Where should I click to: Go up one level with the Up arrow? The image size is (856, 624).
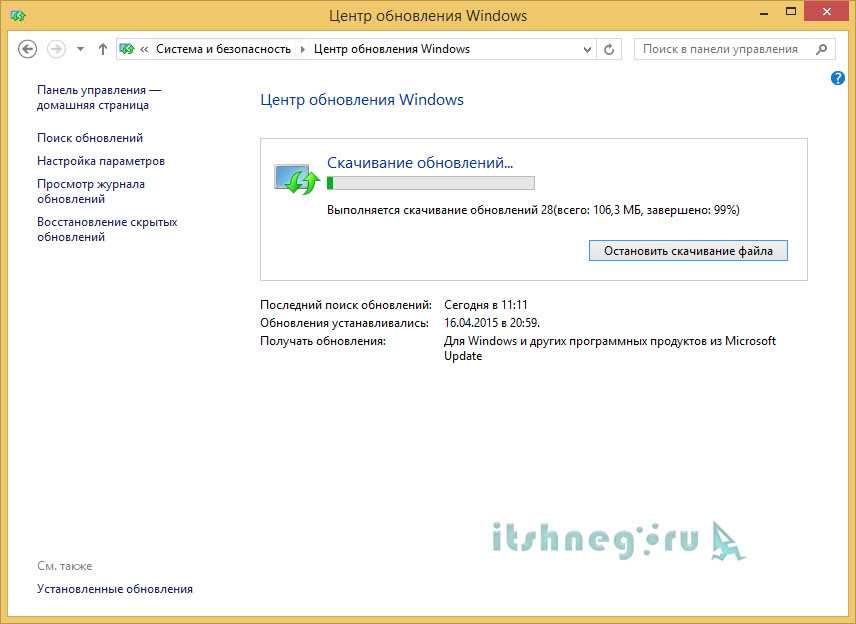[102, 49]
